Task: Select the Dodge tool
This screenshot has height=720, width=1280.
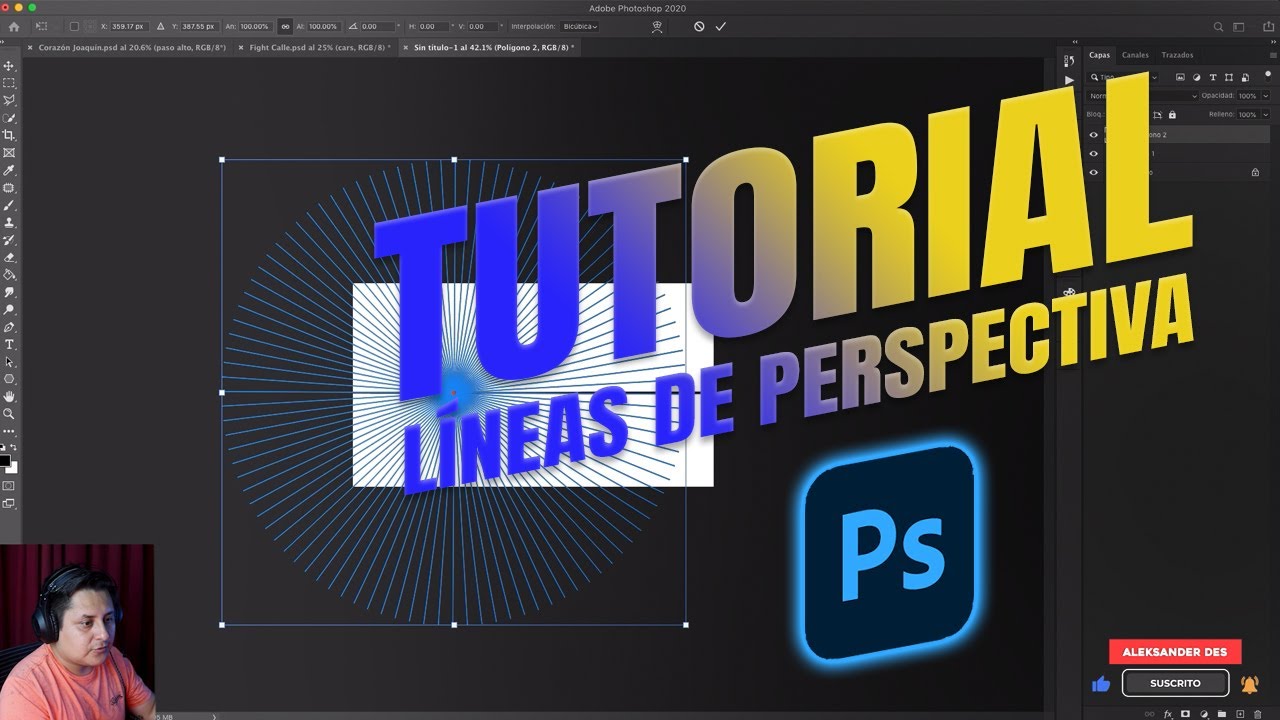Action: click(9, 309)
